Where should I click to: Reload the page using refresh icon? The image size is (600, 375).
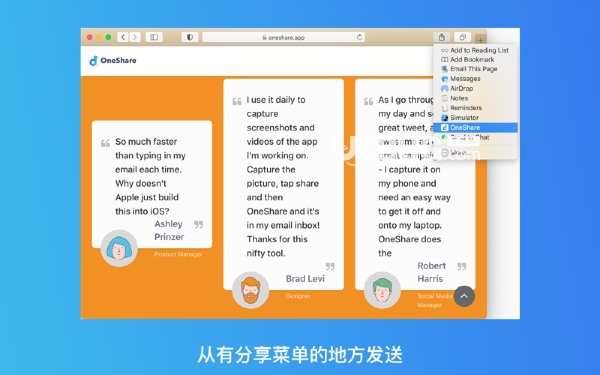[359, 37]
